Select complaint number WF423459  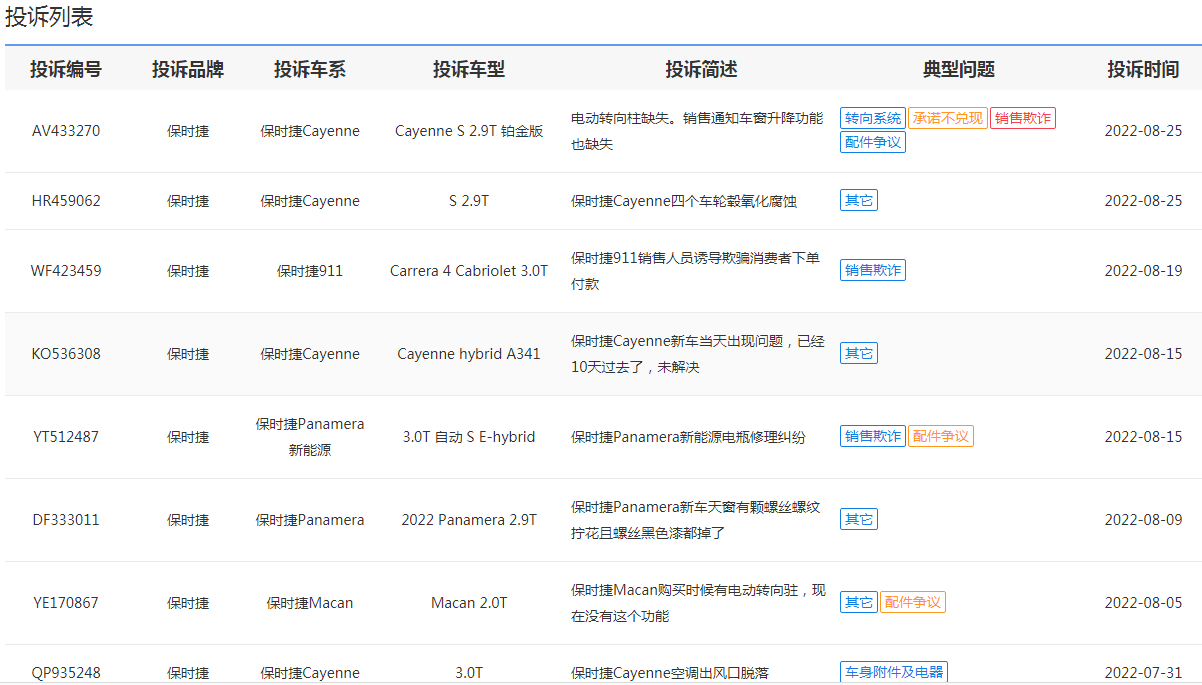[66, 271]
